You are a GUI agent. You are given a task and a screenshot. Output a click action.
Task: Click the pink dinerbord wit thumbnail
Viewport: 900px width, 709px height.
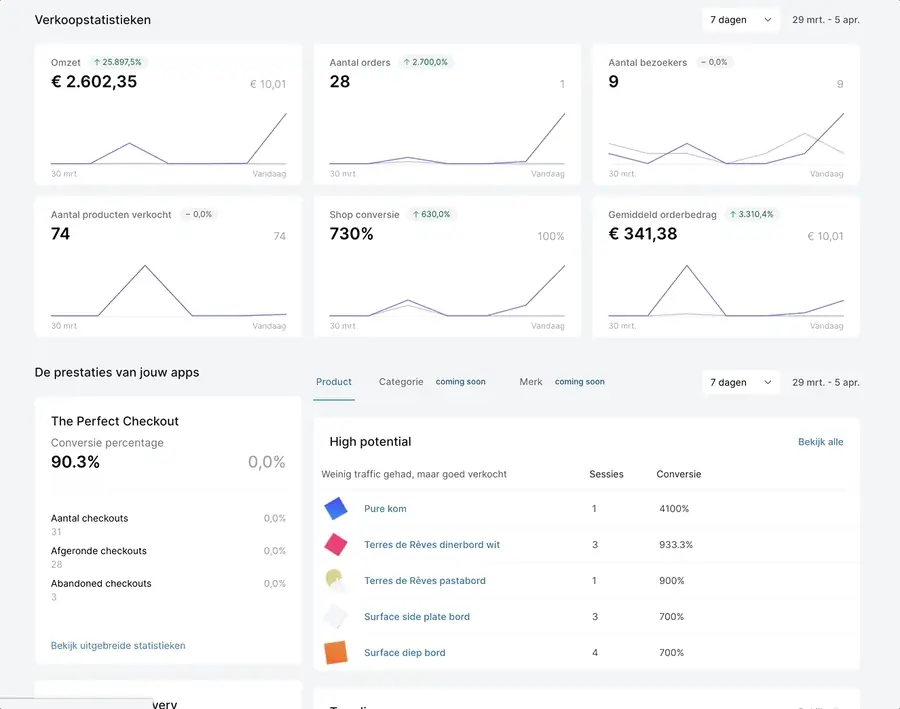point(336,544)
